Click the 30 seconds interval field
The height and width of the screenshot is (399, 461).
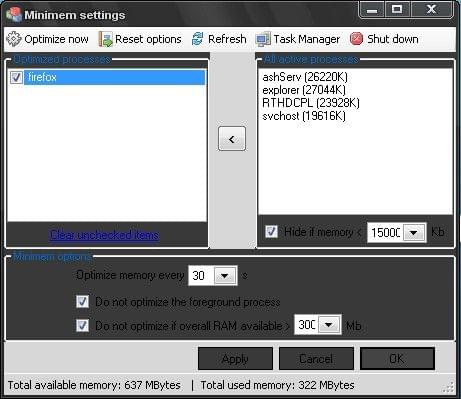(201, 276)
